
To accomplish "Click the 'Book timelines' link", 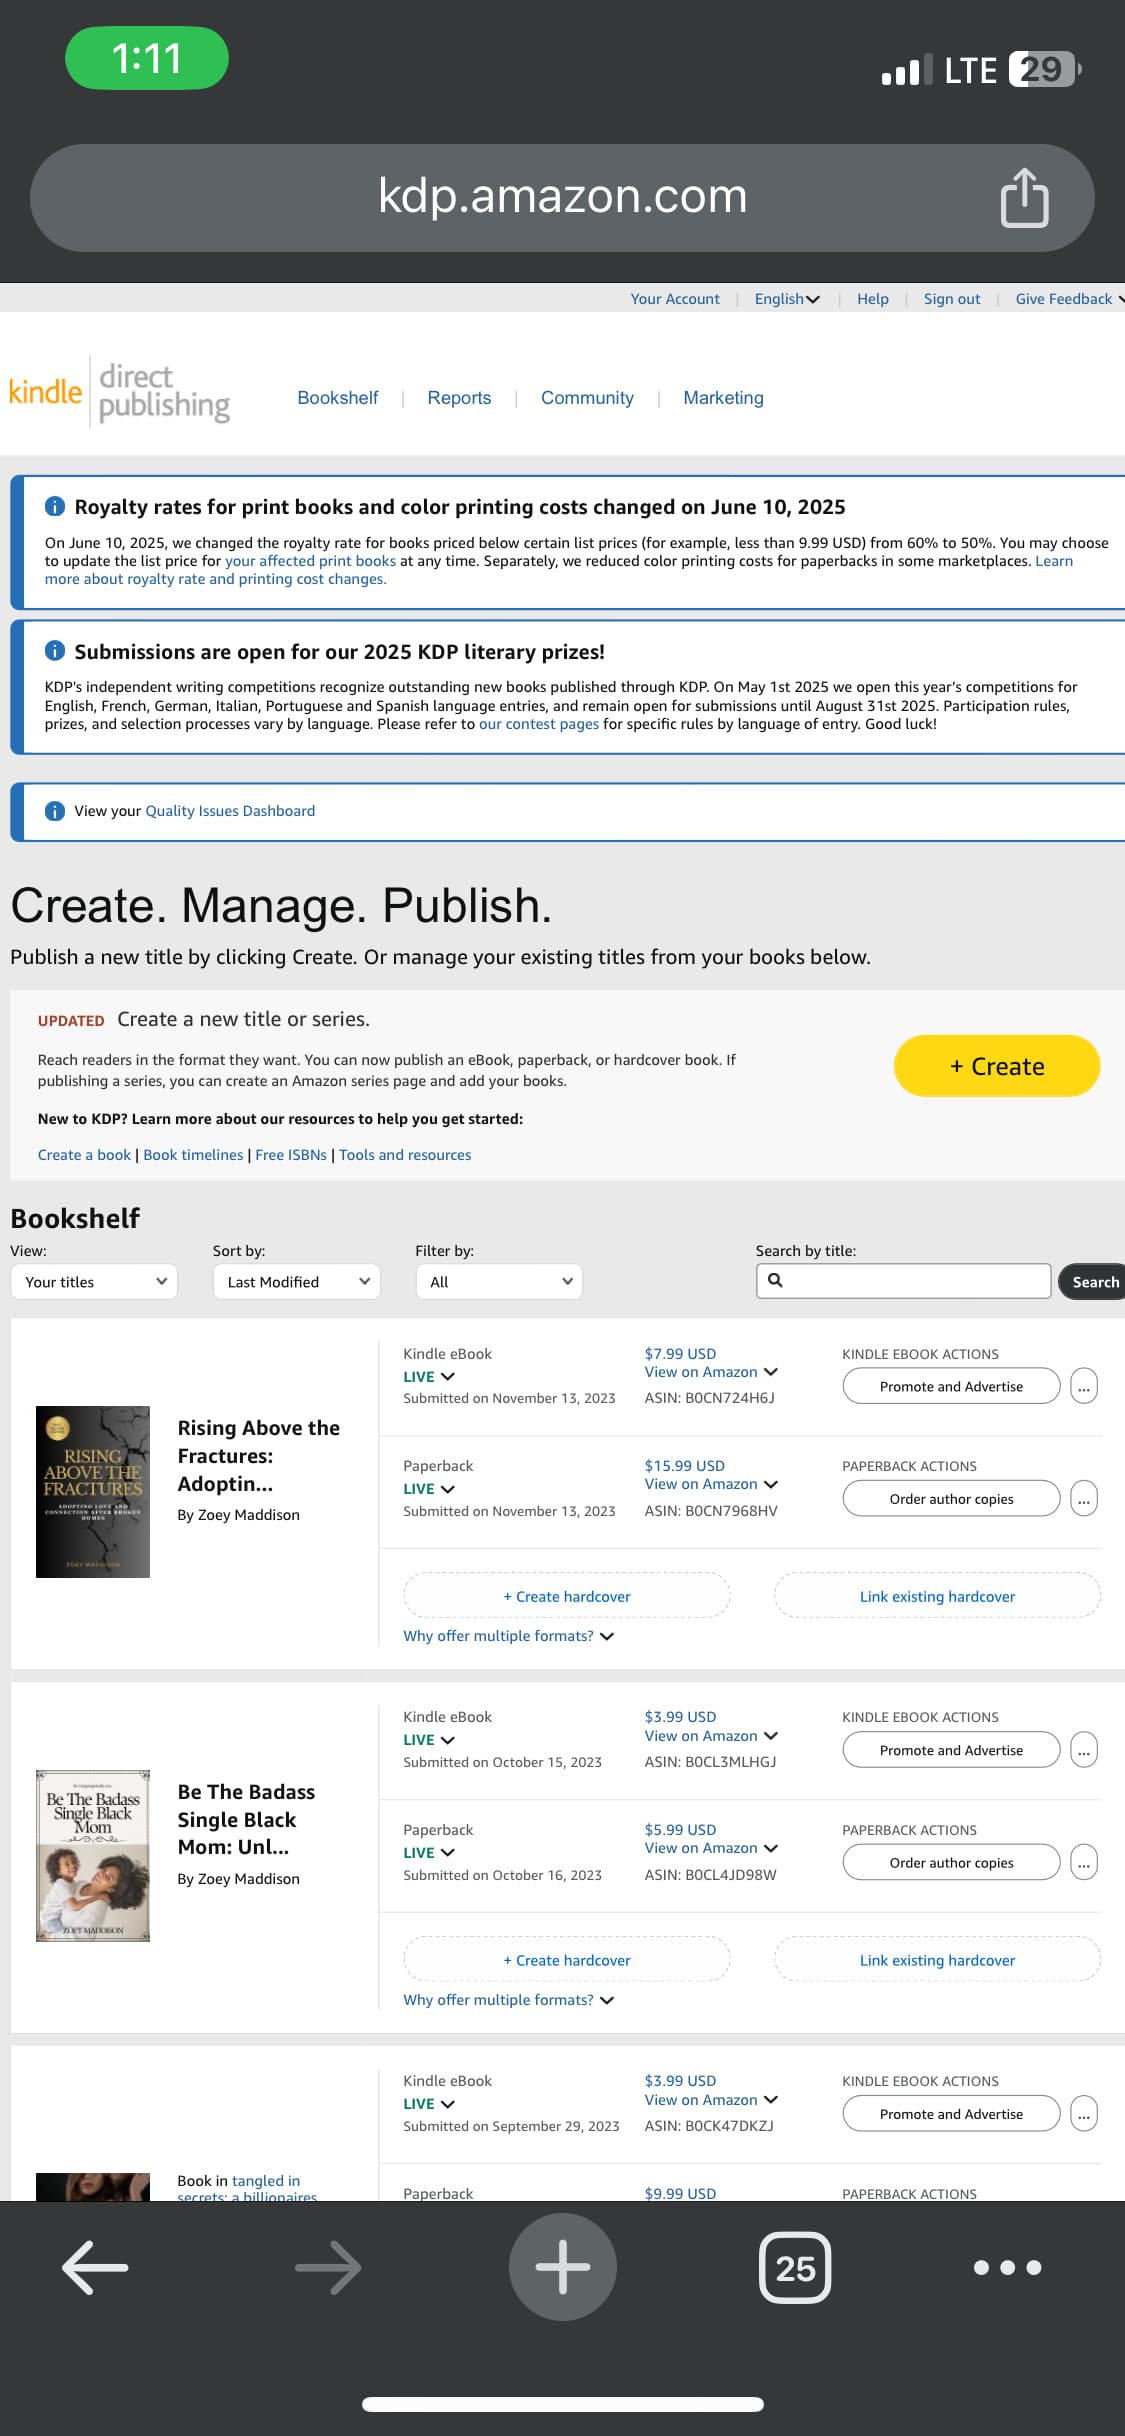I will click(x=193, y=1155).
